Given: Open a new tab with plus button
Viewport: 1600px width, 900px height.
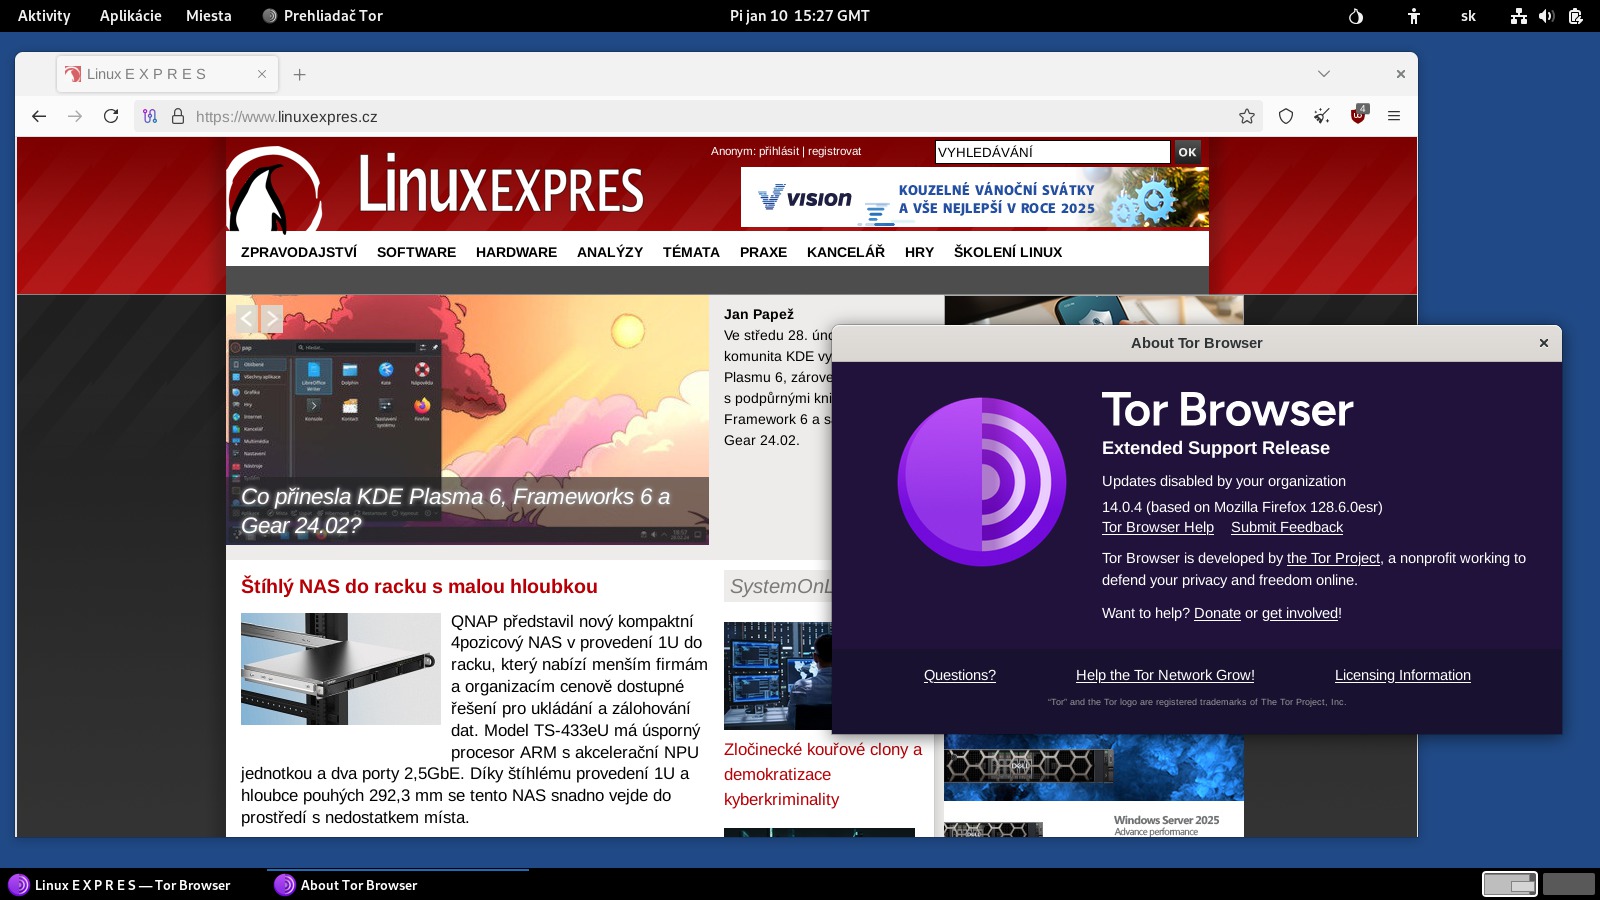Looking at the screenshot, I should tap(299, 74).
